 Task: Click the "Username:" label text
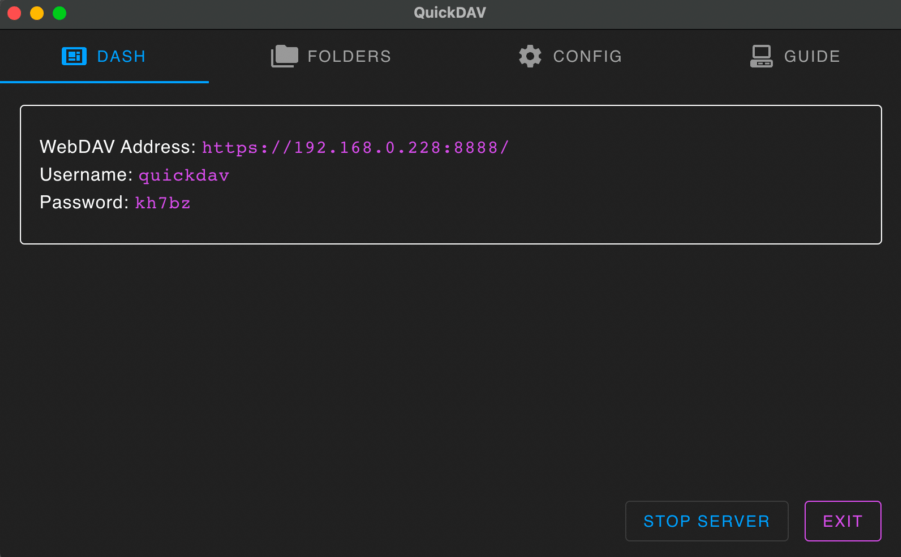[x=86, y=175]
